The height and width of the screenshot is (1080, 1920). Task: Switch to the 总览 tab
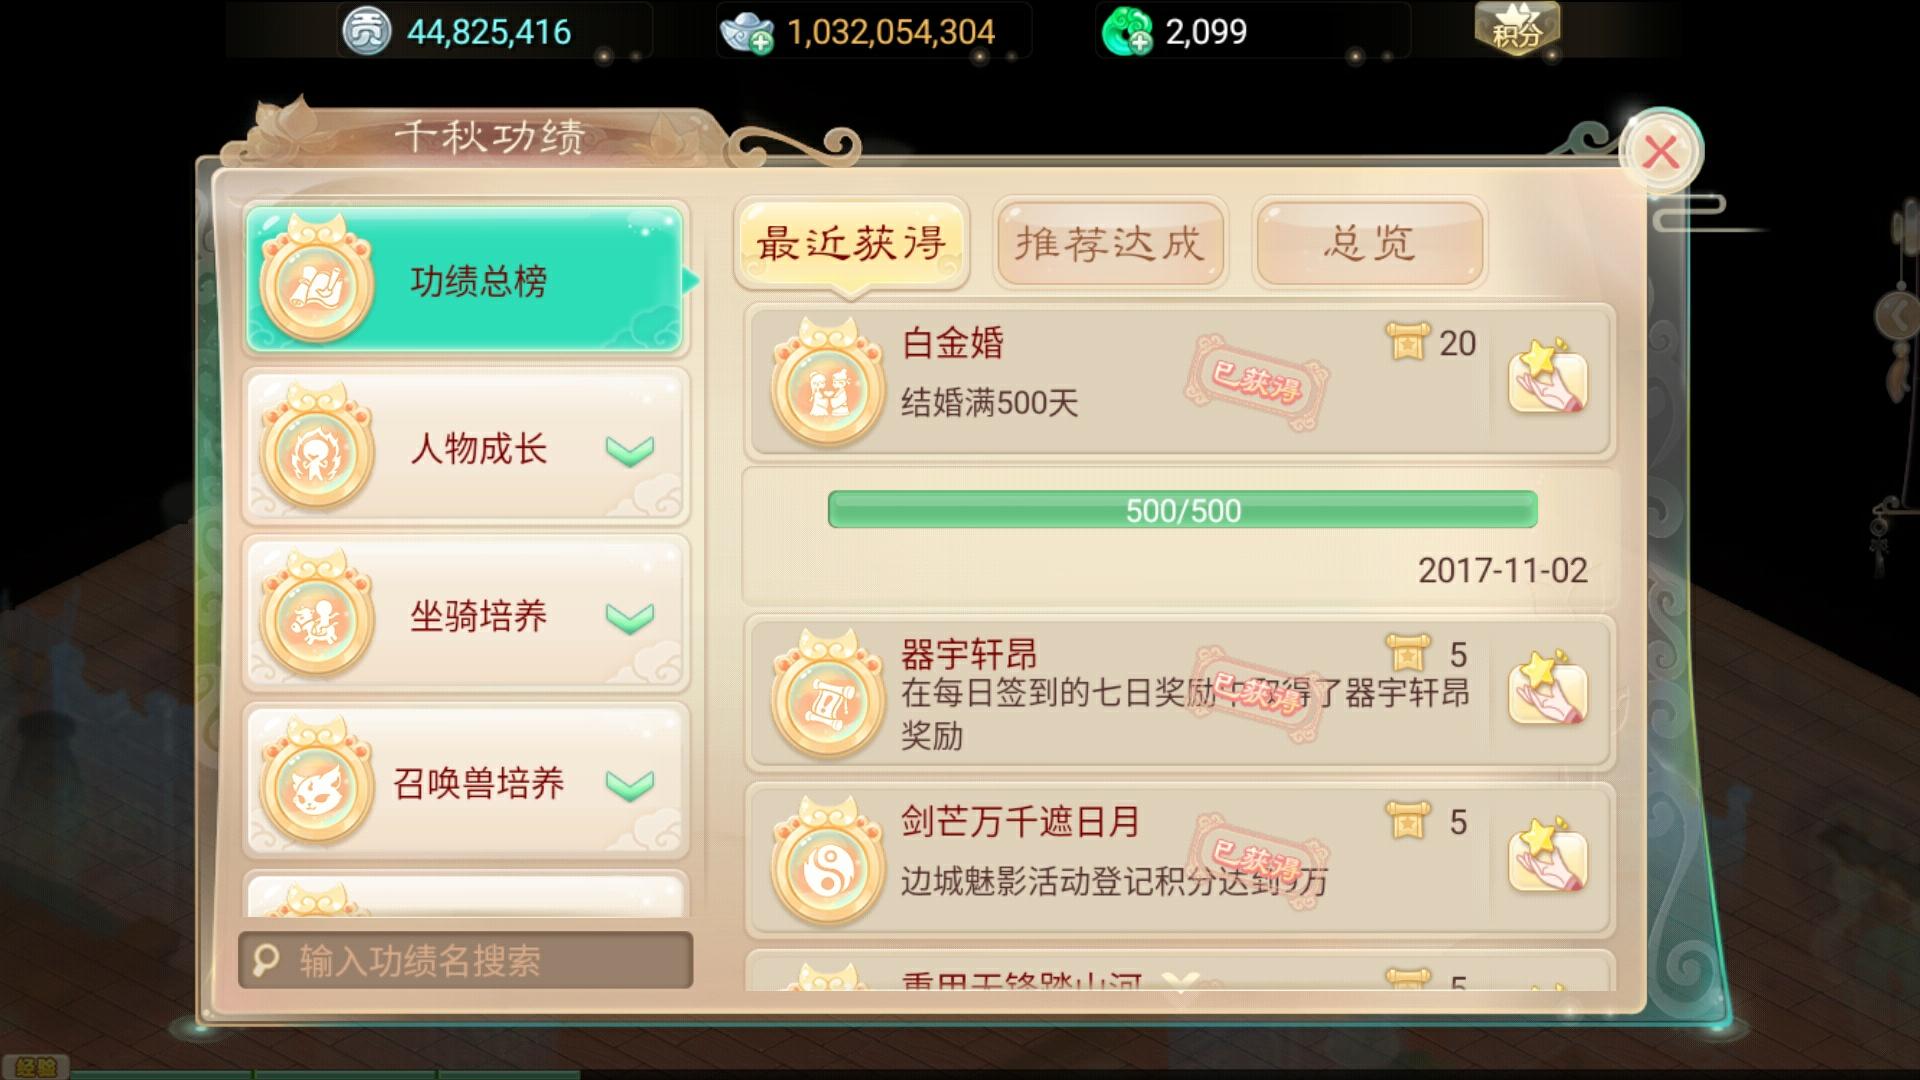pos(1370,243)
